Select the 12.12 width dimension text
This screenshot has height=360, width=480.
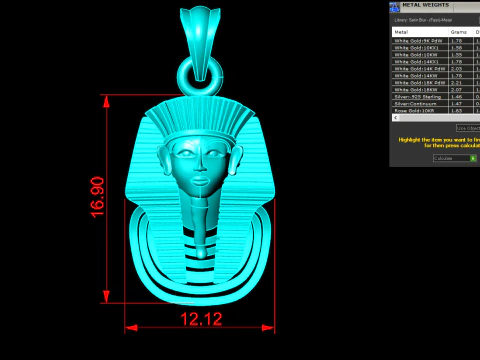pos(201,319)
